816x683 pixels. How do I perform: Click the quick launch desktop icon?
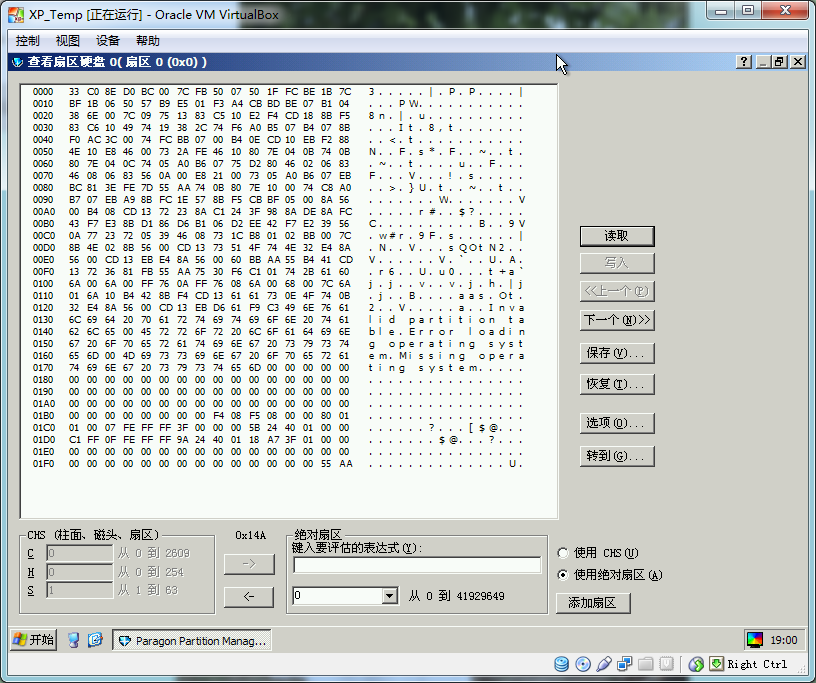click(x=73, y=640)
